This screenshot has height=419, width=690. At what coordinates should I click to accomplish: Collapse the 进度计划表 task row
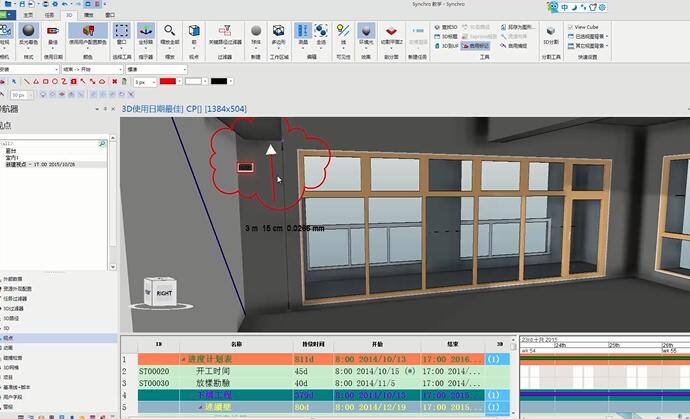click(x=182, y=359)
